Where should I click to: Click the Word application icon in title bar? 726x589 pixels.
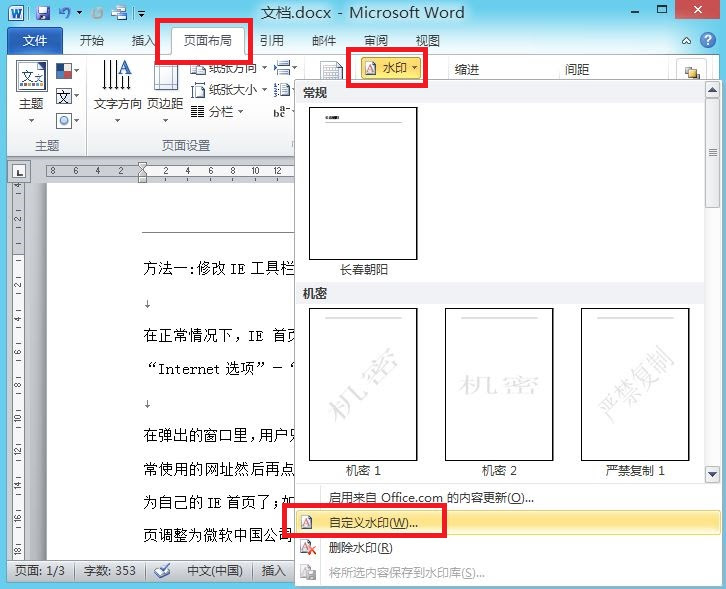[16, 13]
